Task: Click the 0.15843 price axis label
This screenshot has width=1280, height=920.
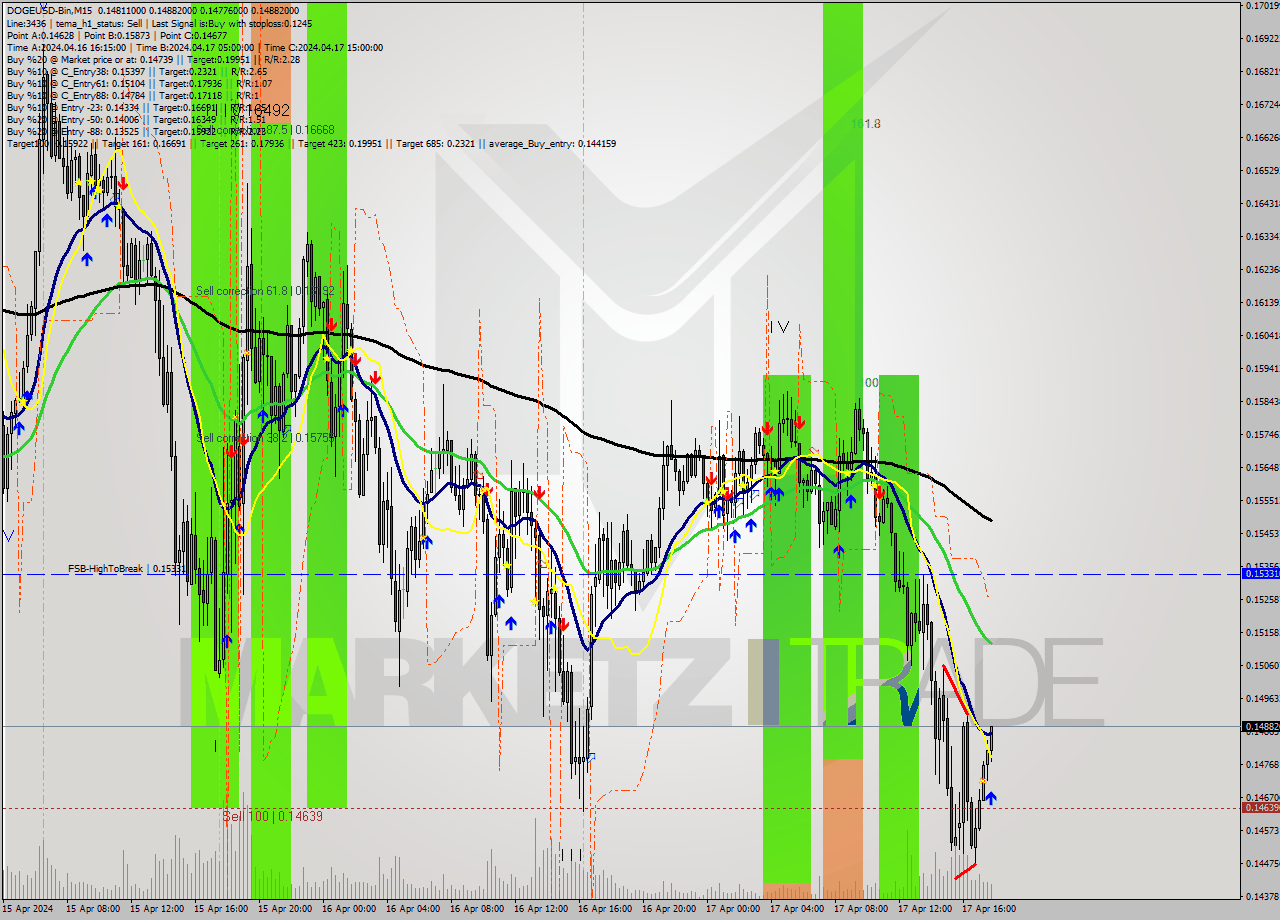Action: point(1262,401)
